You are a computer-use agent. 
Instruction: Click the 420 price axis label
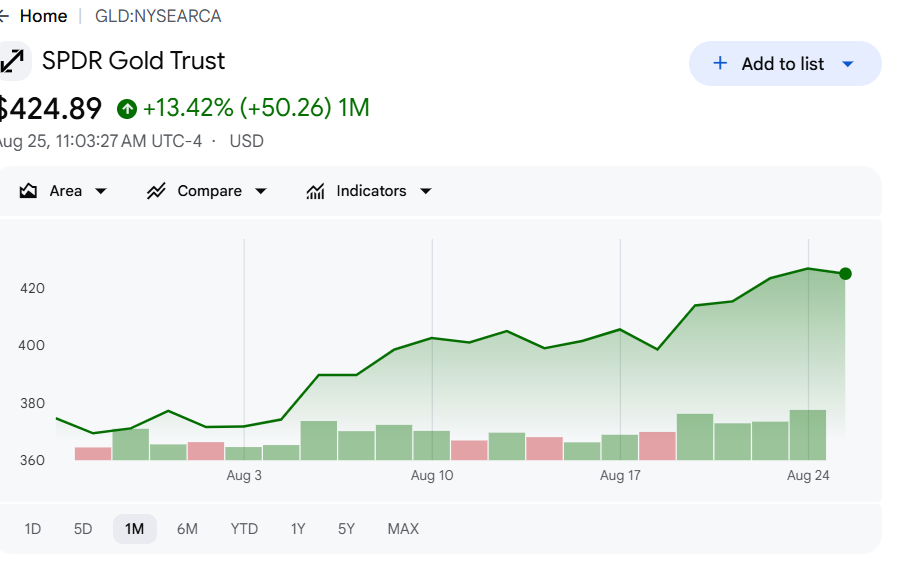coord(32,288)
